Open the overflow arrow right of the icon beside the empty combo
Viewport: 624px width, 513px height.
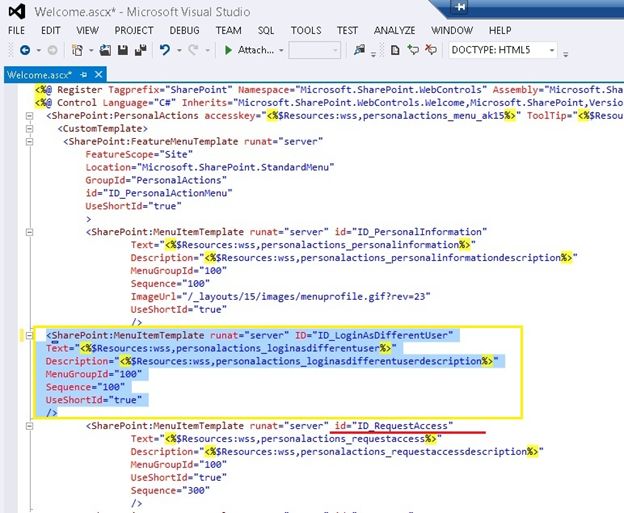click(373, 53)
